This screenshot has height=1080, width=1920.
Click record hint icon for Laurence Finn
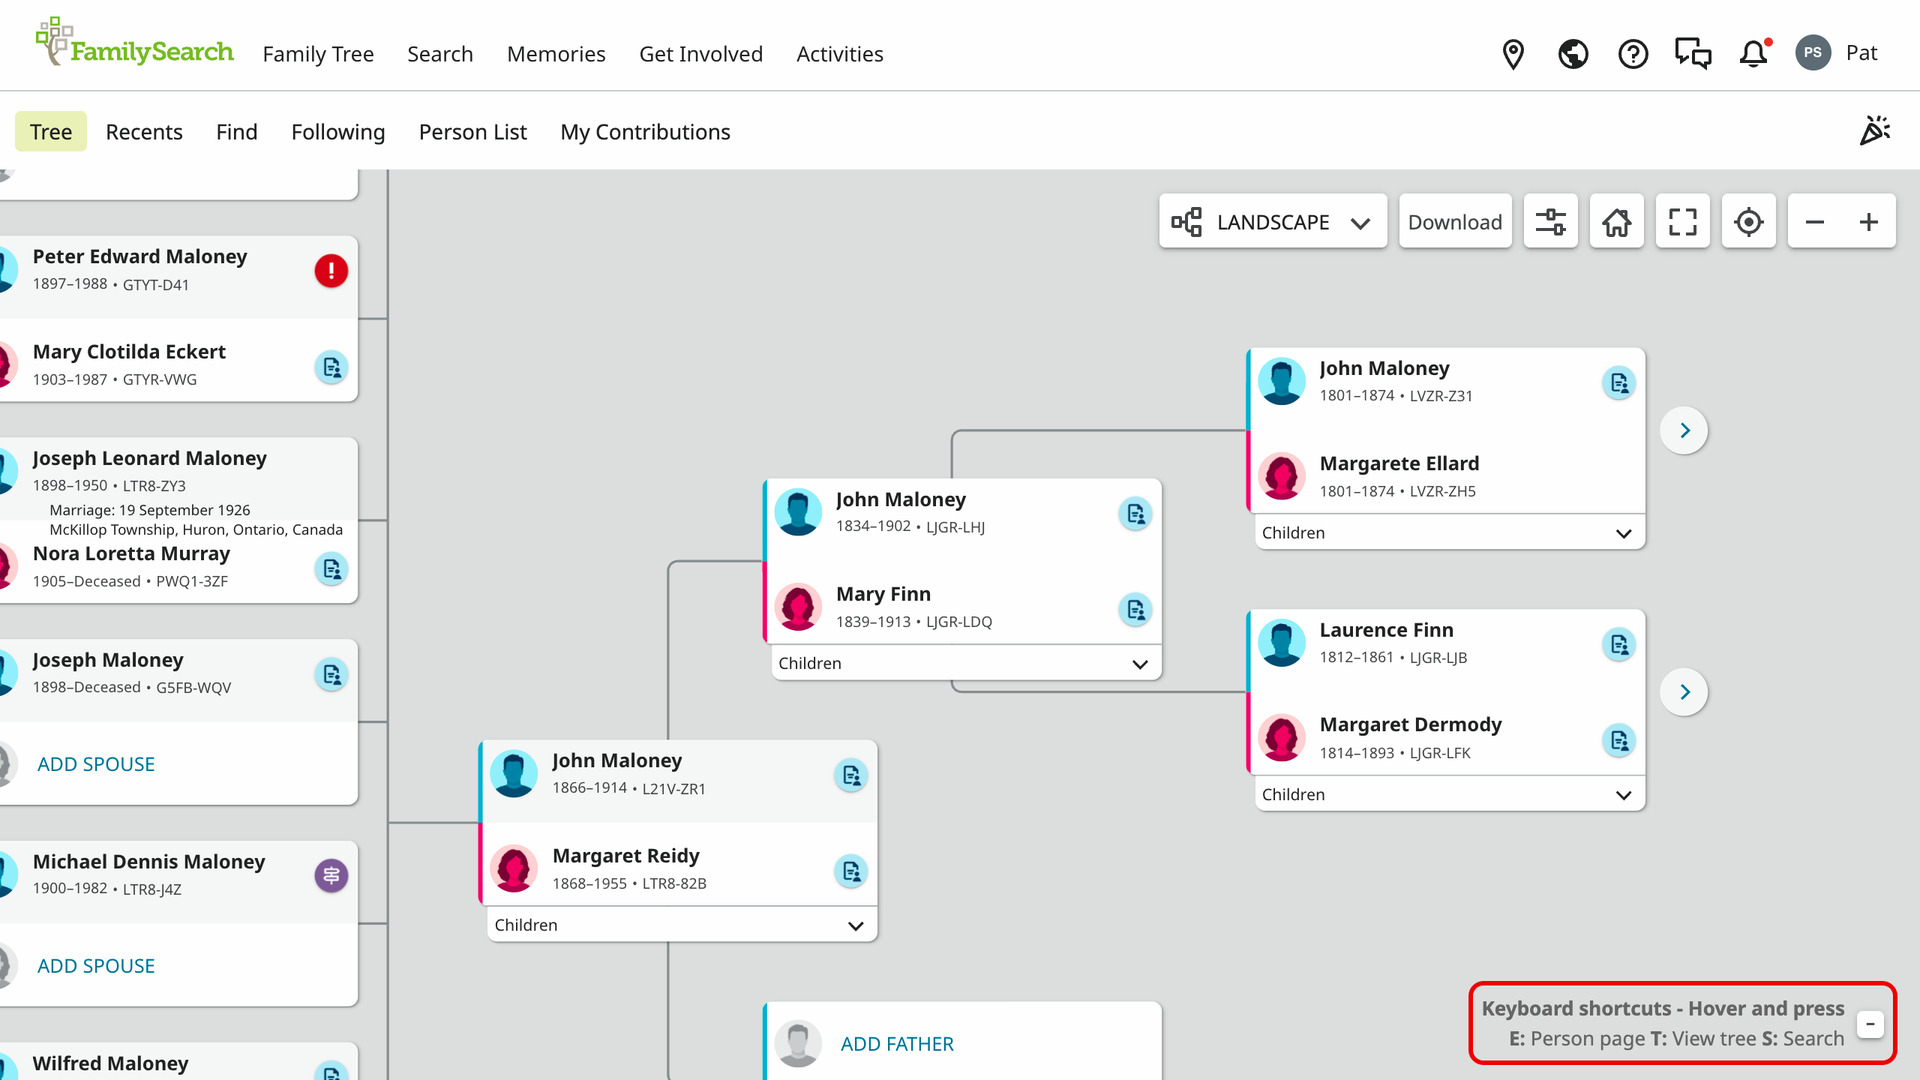pyautogui.click(x=1619, y=645)
